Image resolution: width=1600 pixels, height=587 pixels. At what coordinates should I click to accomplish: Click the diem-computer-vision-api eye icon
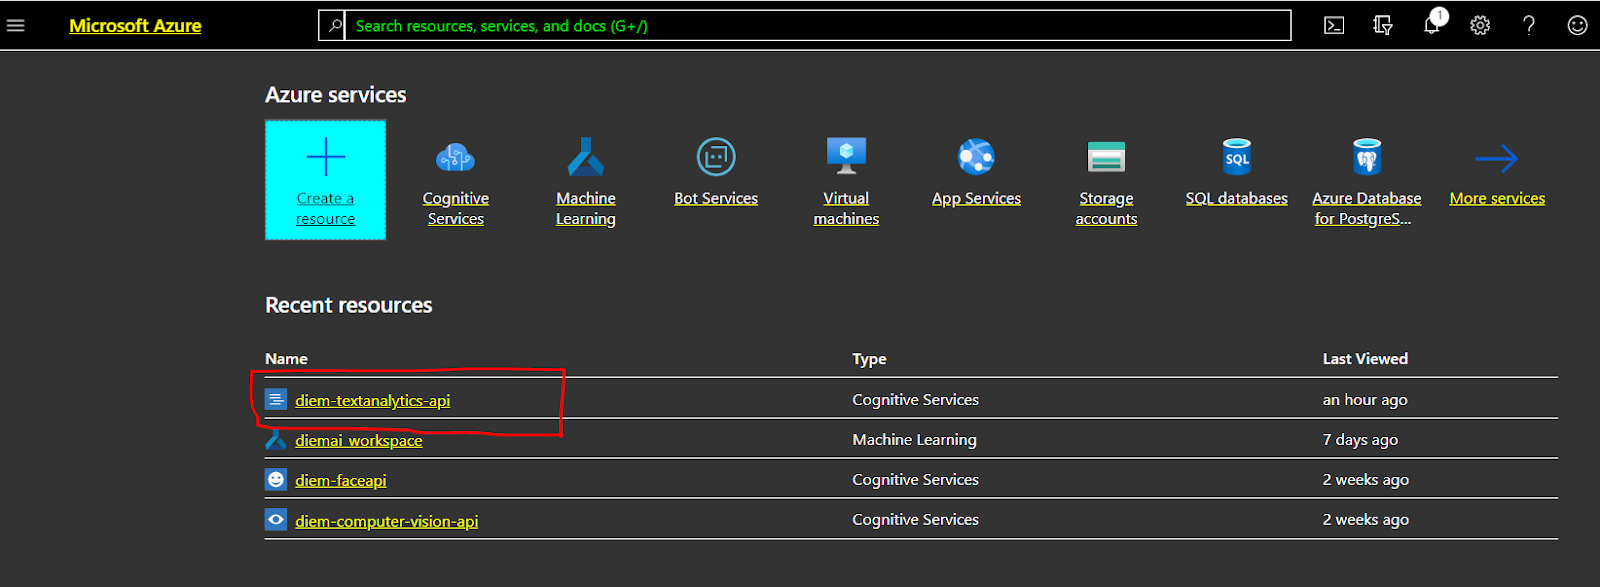click(x=276, y=520)
